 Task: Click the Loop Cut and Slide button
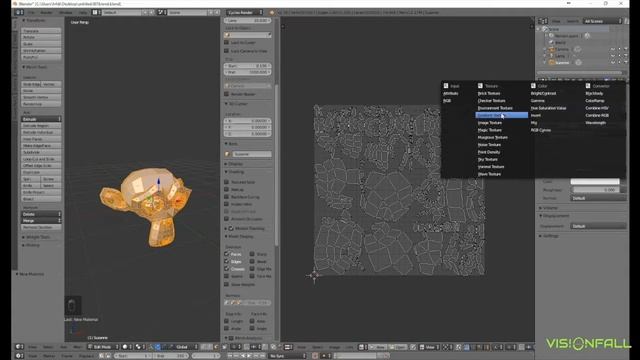point(41,159)
